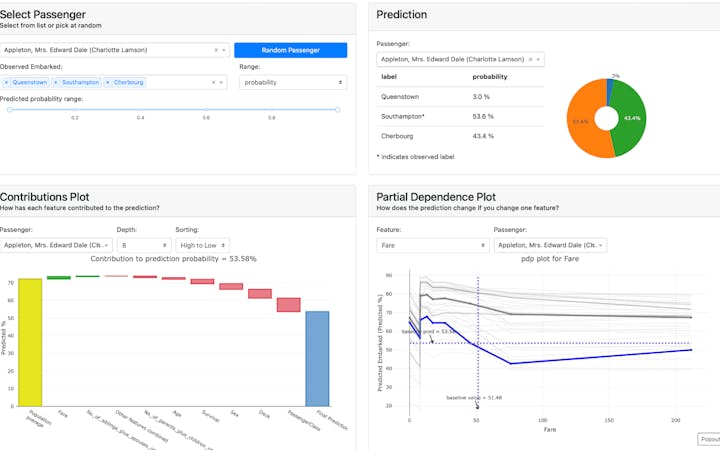
Task: Clear the selected passenger in Select Passenger
Action: coord(216,50)
